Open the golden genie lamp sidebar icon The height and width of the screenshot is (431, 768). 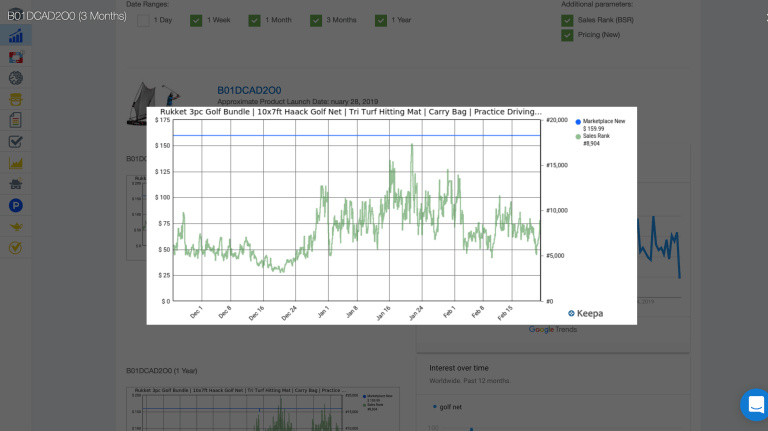click(16, 227)
